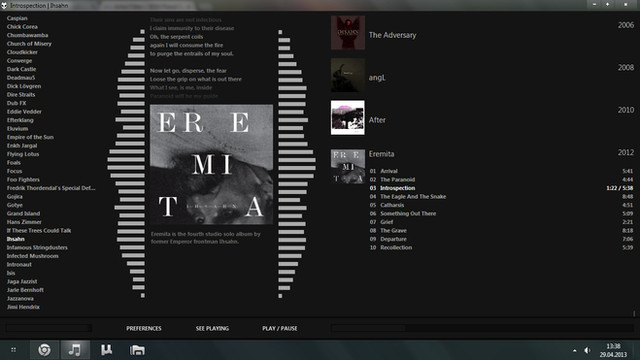Open the Chrome icon in taskbar
Screen dimensions: 640x360
[44, 350]
